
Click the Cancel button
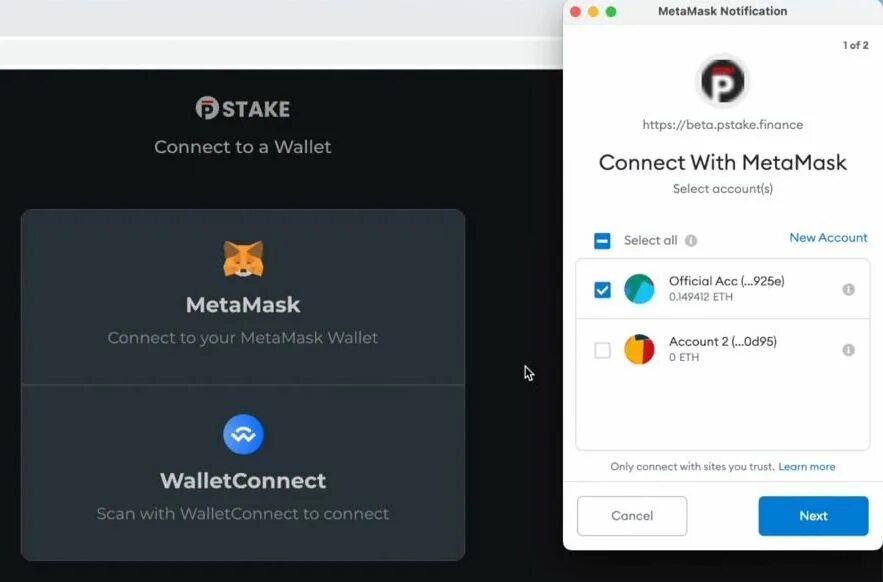point(632,516)
